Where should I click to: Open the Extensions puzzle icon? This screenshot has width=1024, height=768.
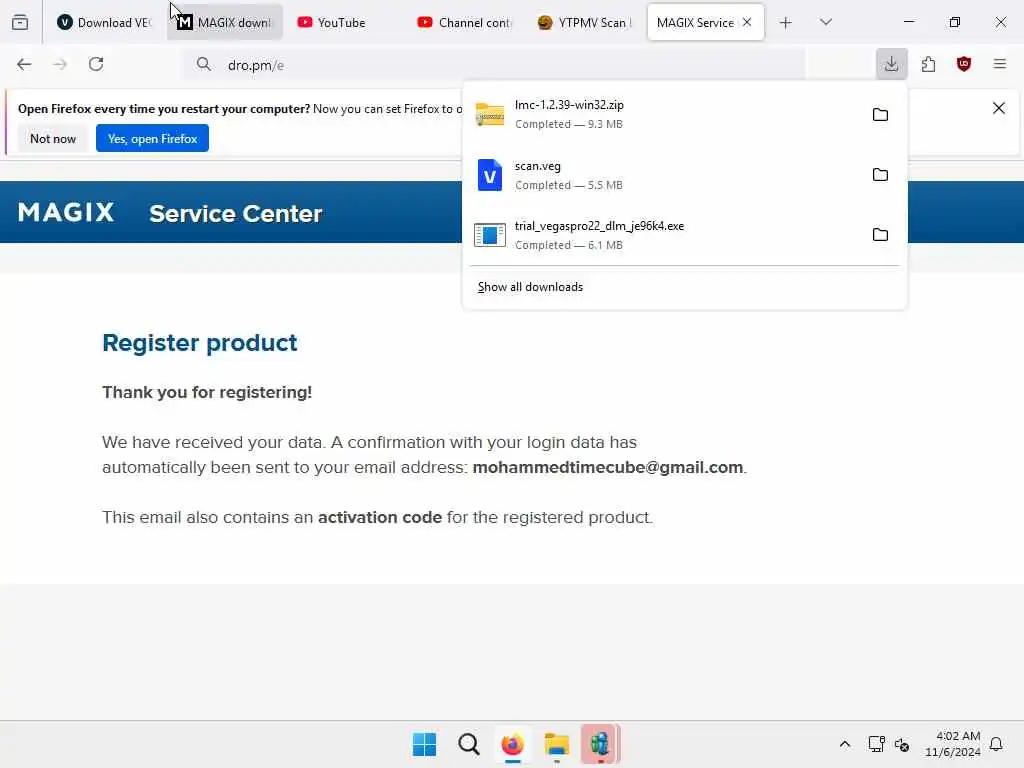coord(928,64)
